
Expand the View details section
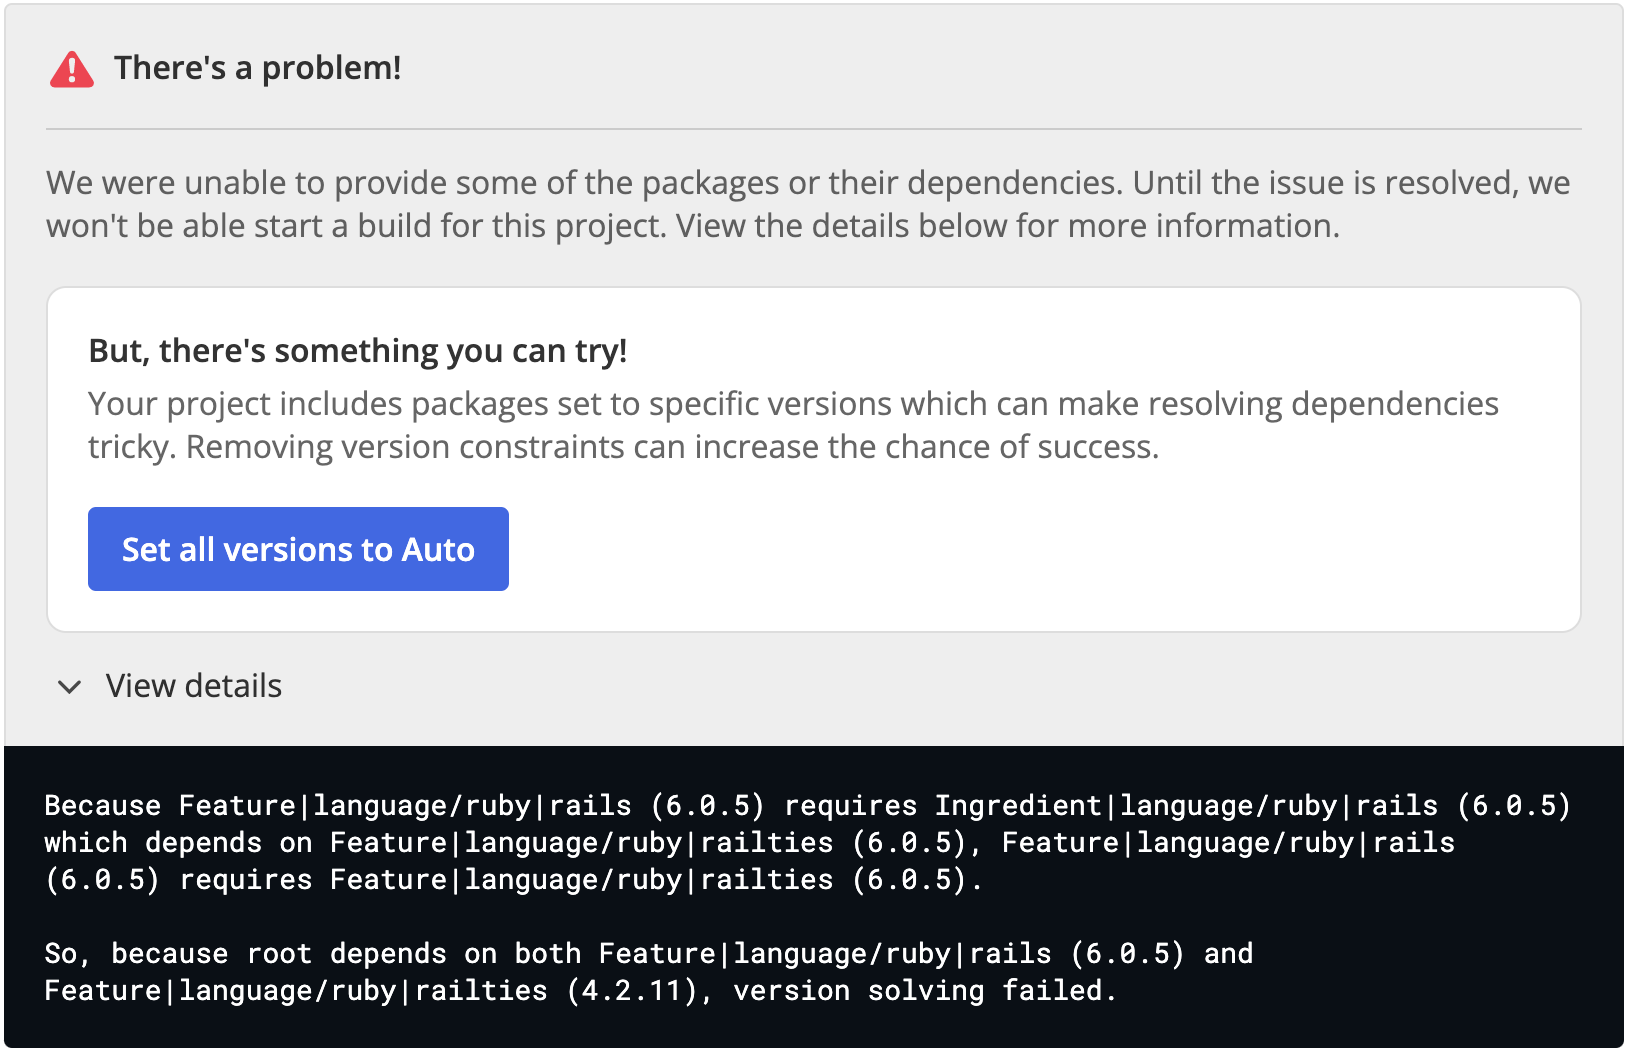click(192, 686)
